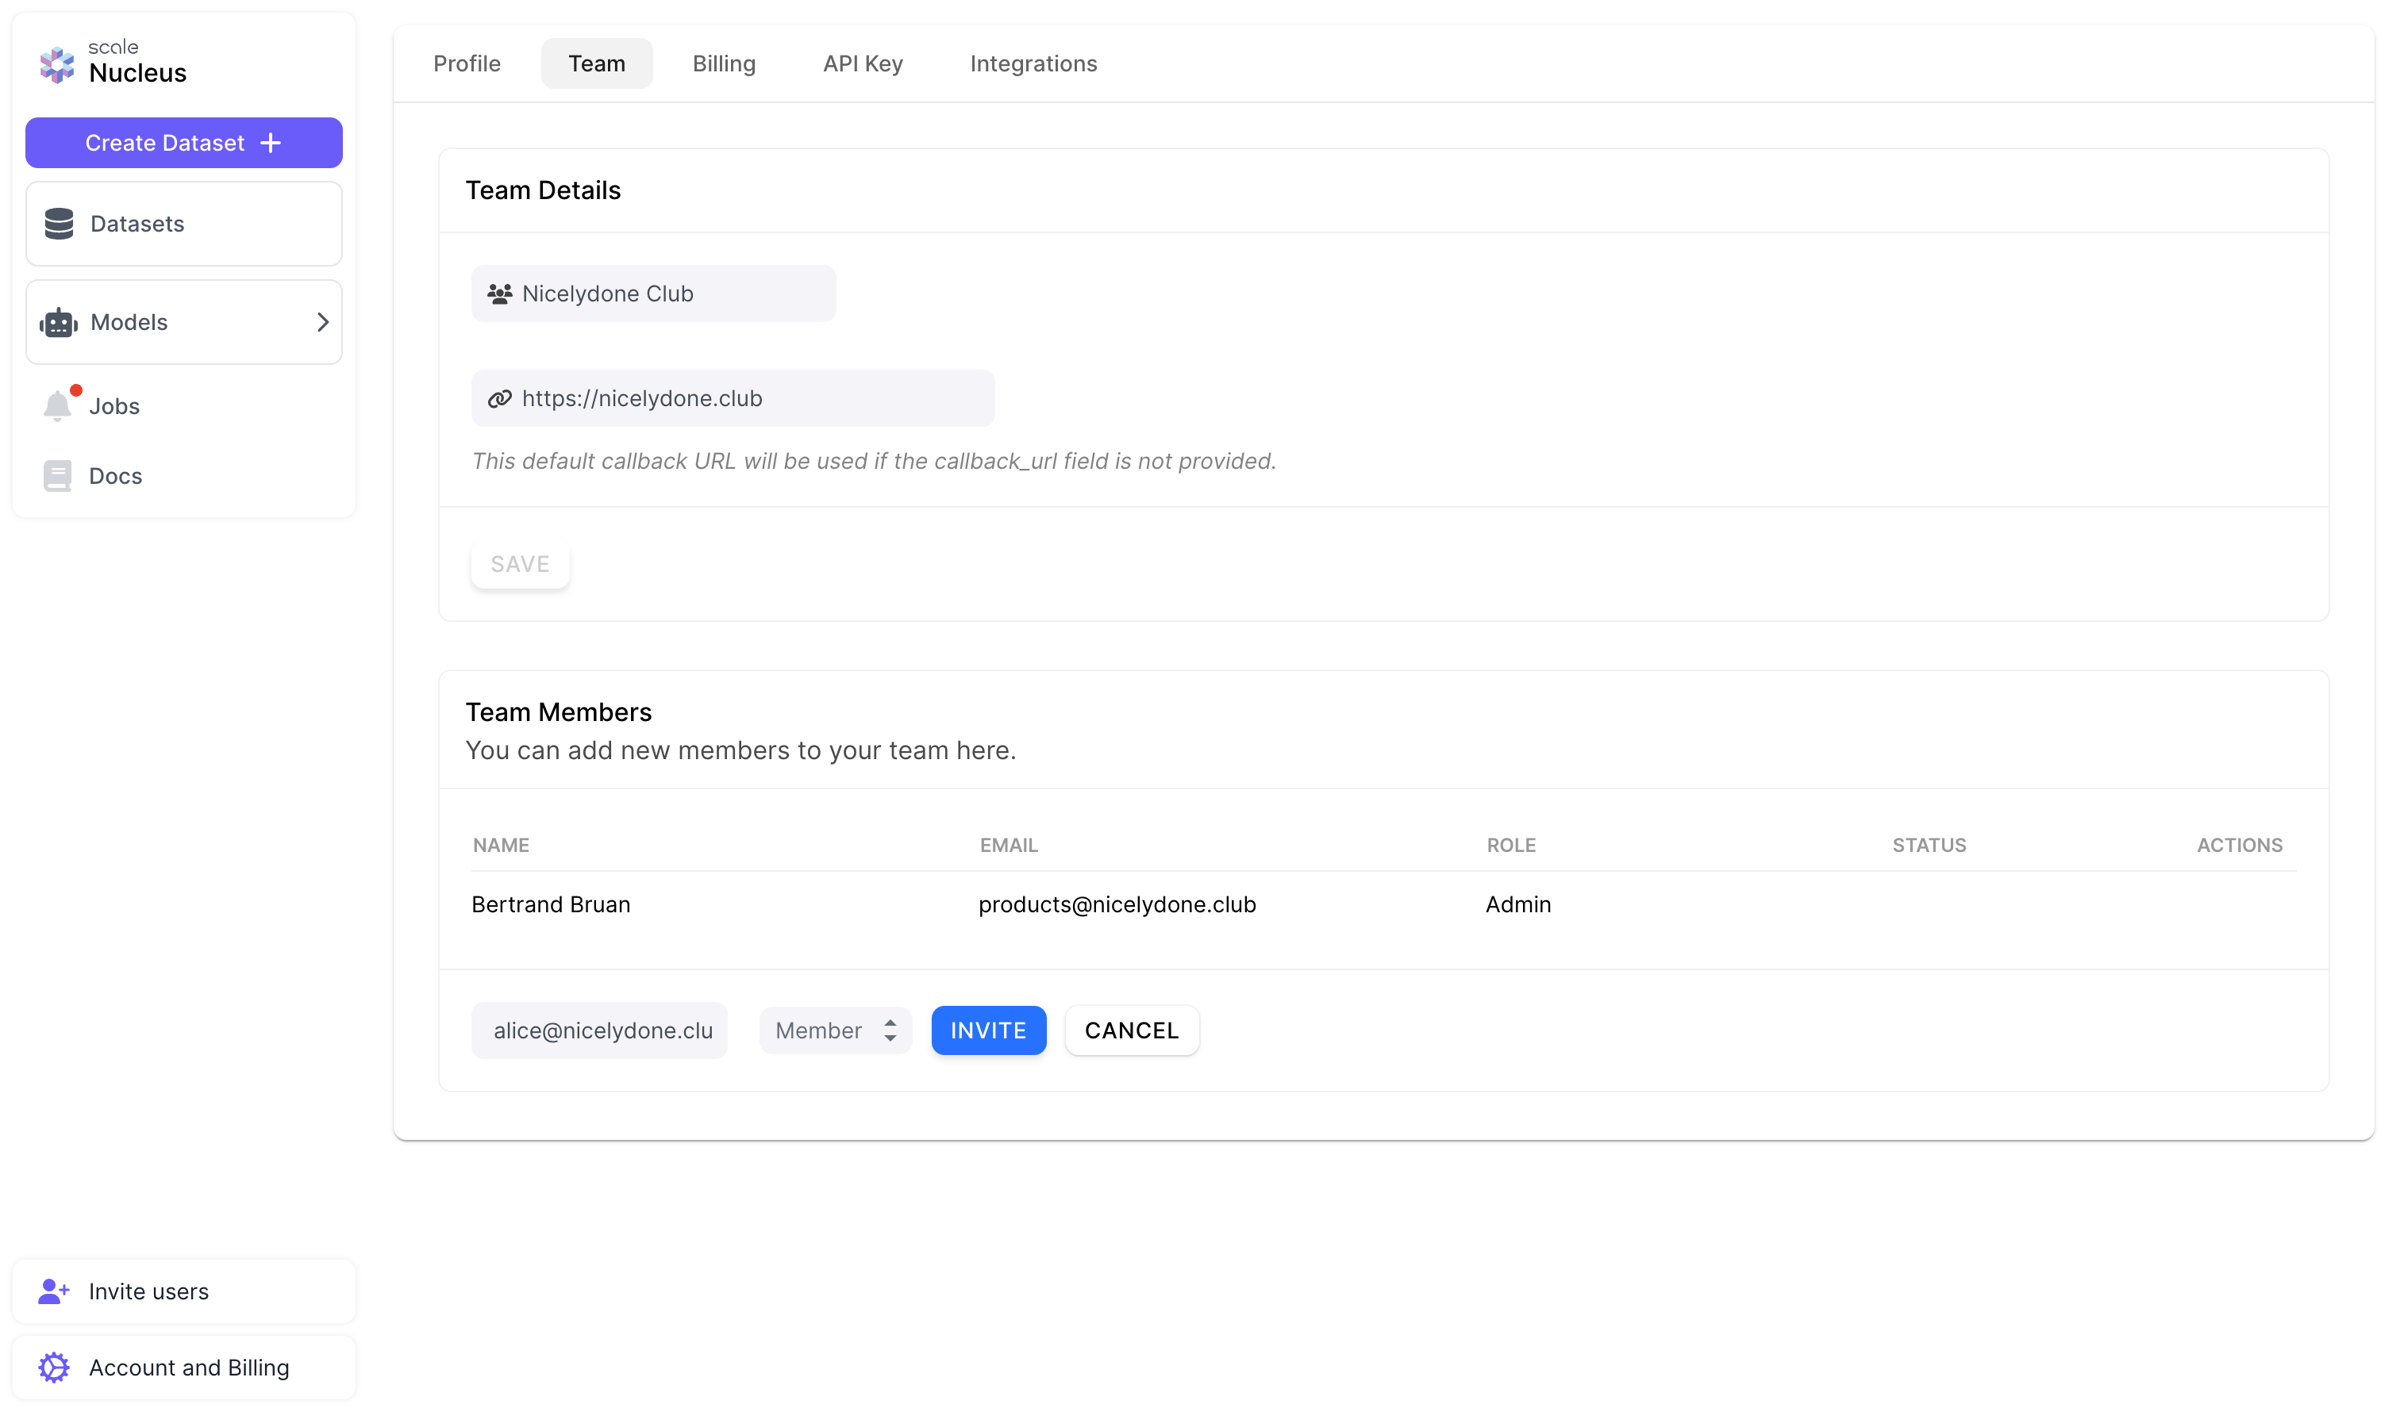Click the plus icon on Create Dataset
The height and width of the screenshot is (1412, 2400).
pyautogui.click(x=271, y=143)
